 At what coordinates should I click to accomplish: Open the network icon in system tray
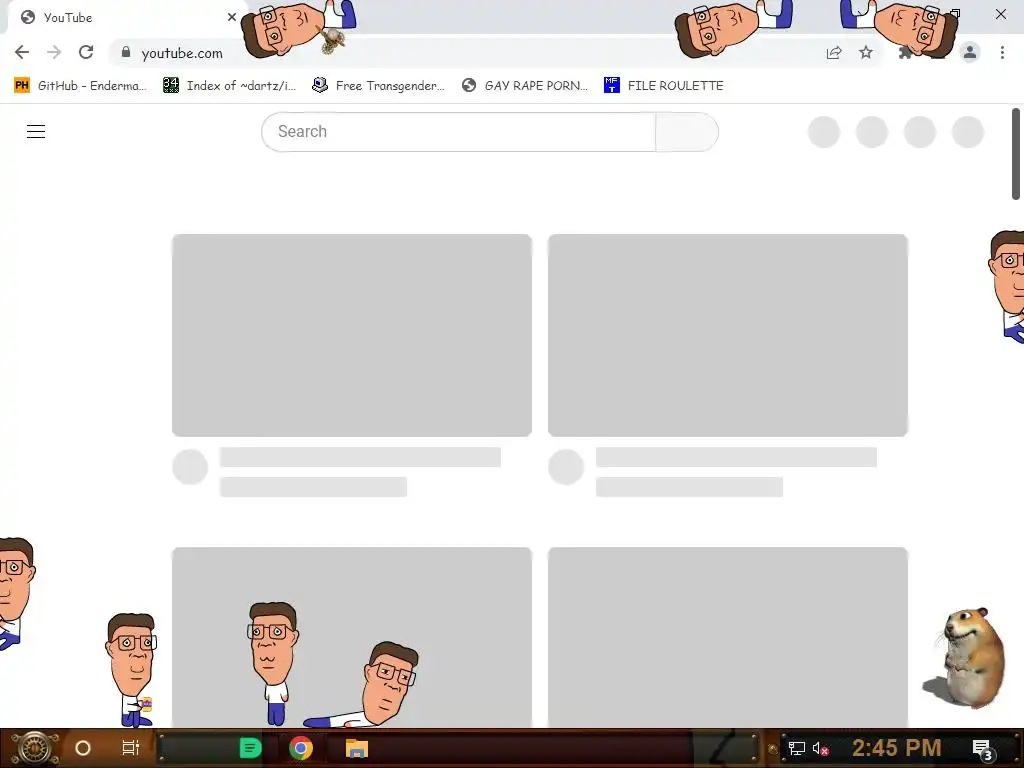[796, 748]
